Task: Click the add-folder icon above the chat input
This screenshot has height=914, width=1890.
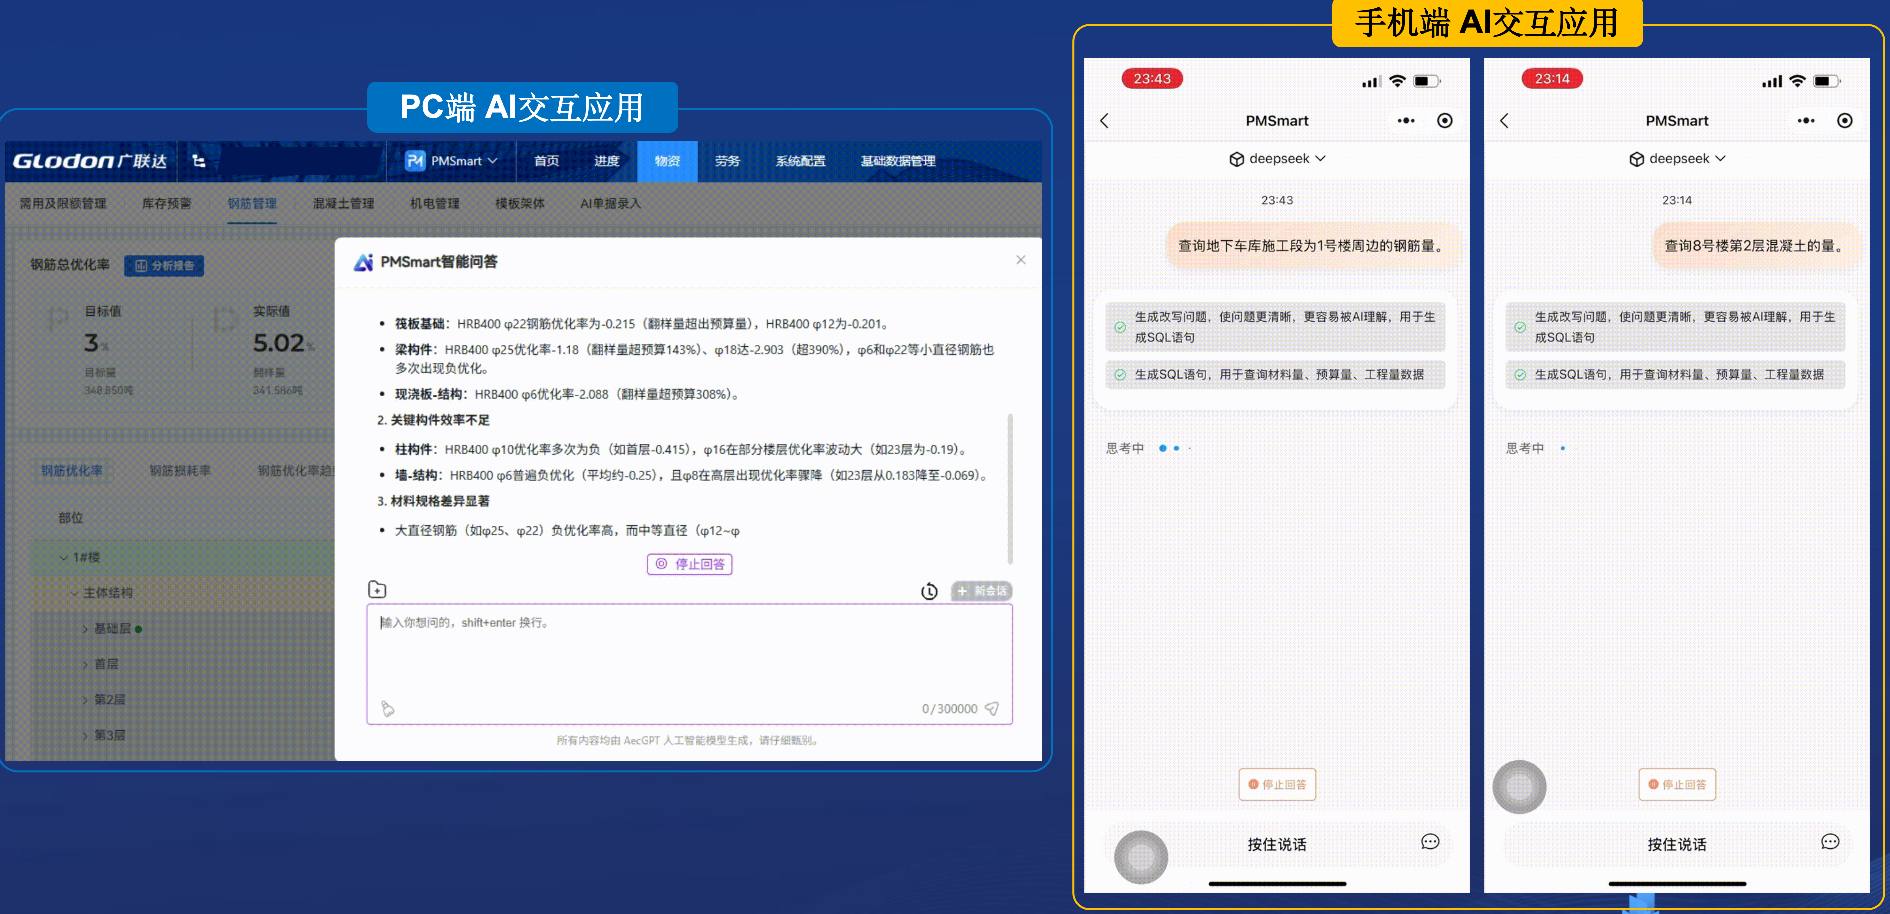Action: tap(377, 590)
